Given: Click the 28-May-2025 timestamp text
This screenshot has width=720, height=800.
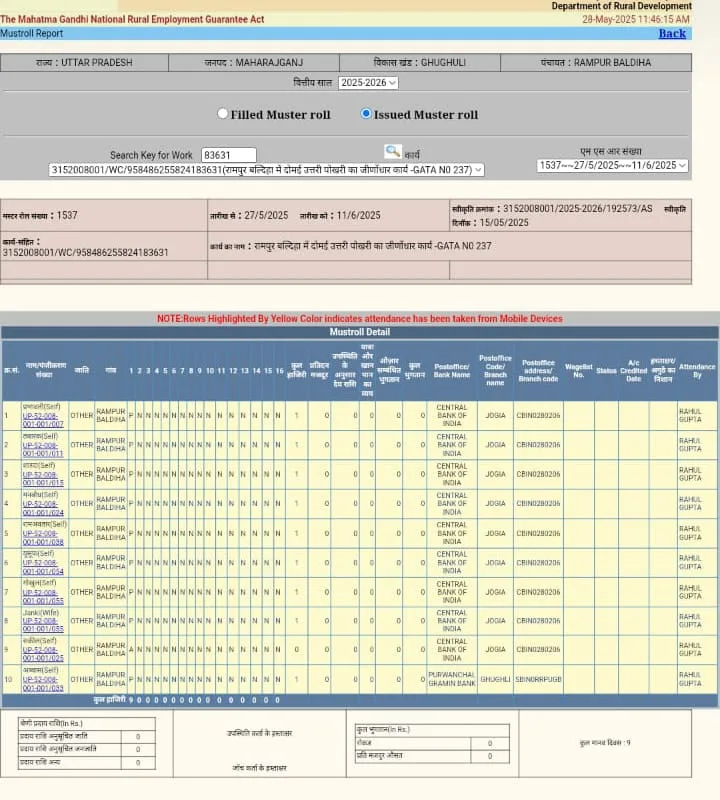Looking at the screenshot, I should pyautogui.click(x=636, y=19).
